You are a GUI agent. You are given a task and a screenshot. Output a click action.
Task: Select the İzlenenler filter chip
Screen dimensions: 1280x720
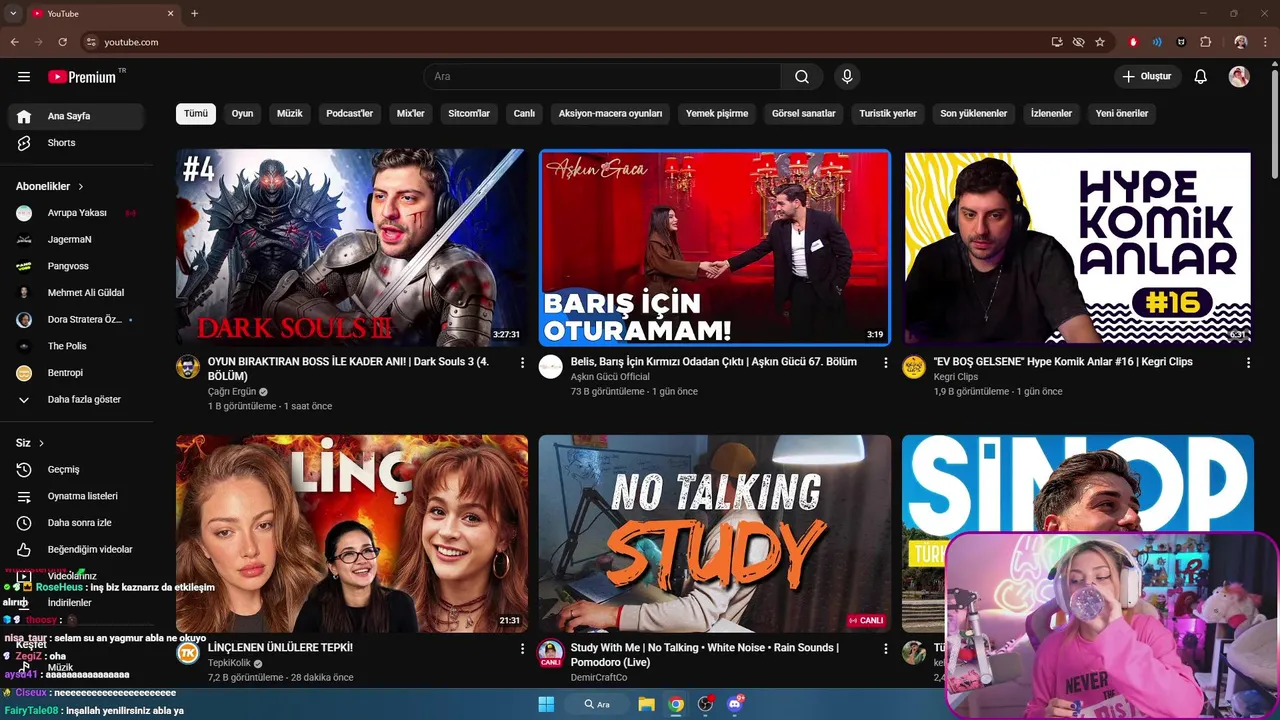[1051, 114]
